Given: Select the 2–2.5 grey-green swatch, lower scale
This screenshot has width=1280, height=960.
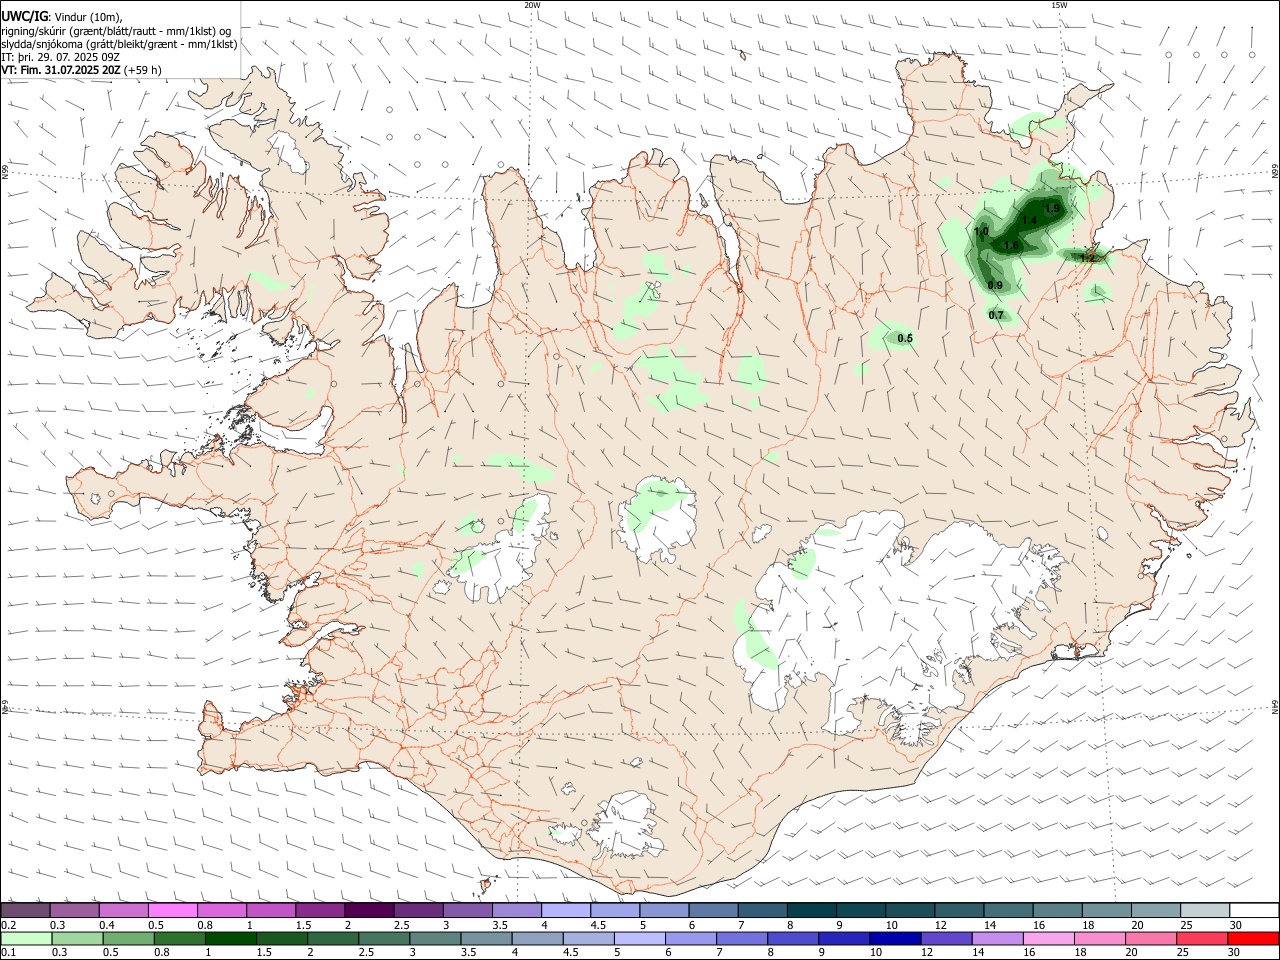Looking at the screenshot, I should [x=333, y=939].
